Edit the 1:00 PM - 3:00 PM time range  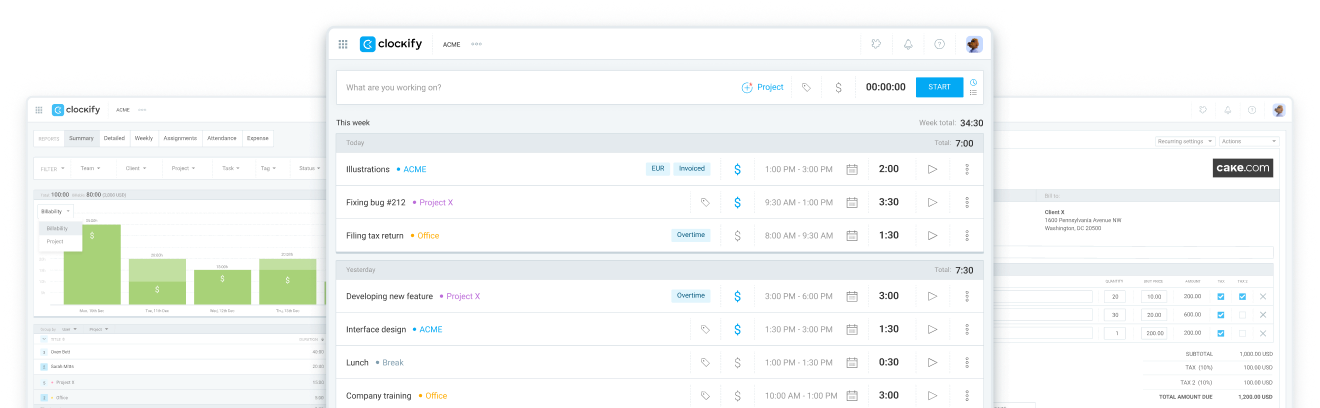pyautogui.click(x=798, y=169)
